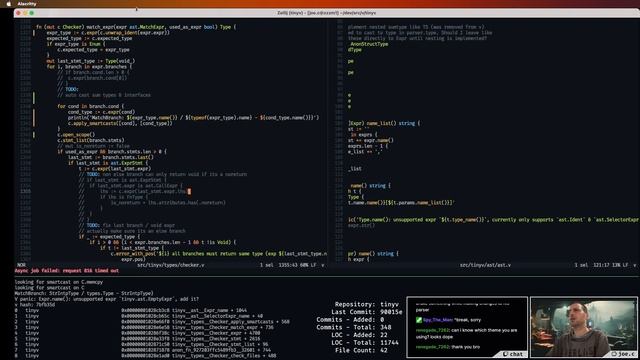Click the red 'Async job failed' message
The height and width of the screenshot is (360, 640).
coord(67,271)
